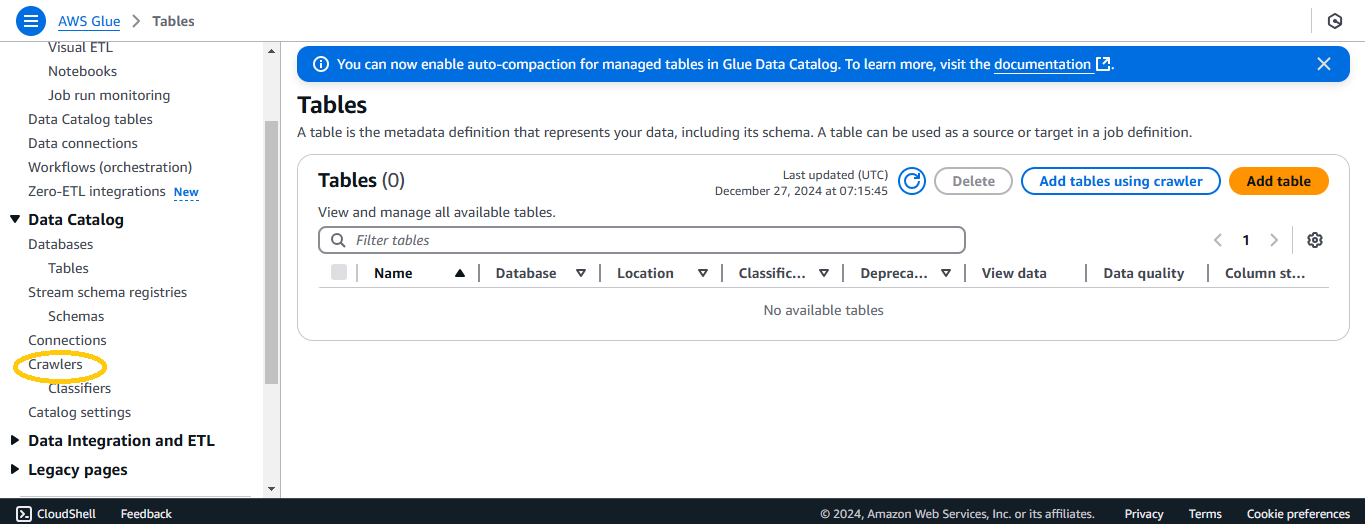The image size is (1365, 524).
Task: Click the Column statistics header
Action: pyautogui.click(x=1264, y=273)
